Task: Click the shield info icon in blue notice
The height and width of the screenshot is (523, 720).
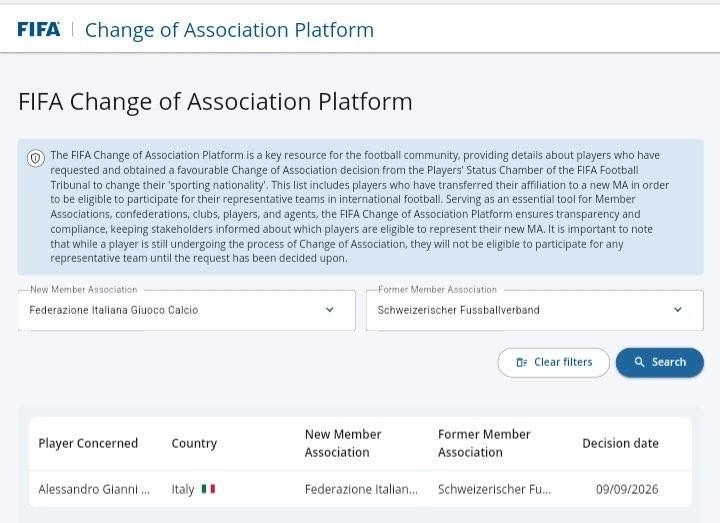Action: coord(36,158)
